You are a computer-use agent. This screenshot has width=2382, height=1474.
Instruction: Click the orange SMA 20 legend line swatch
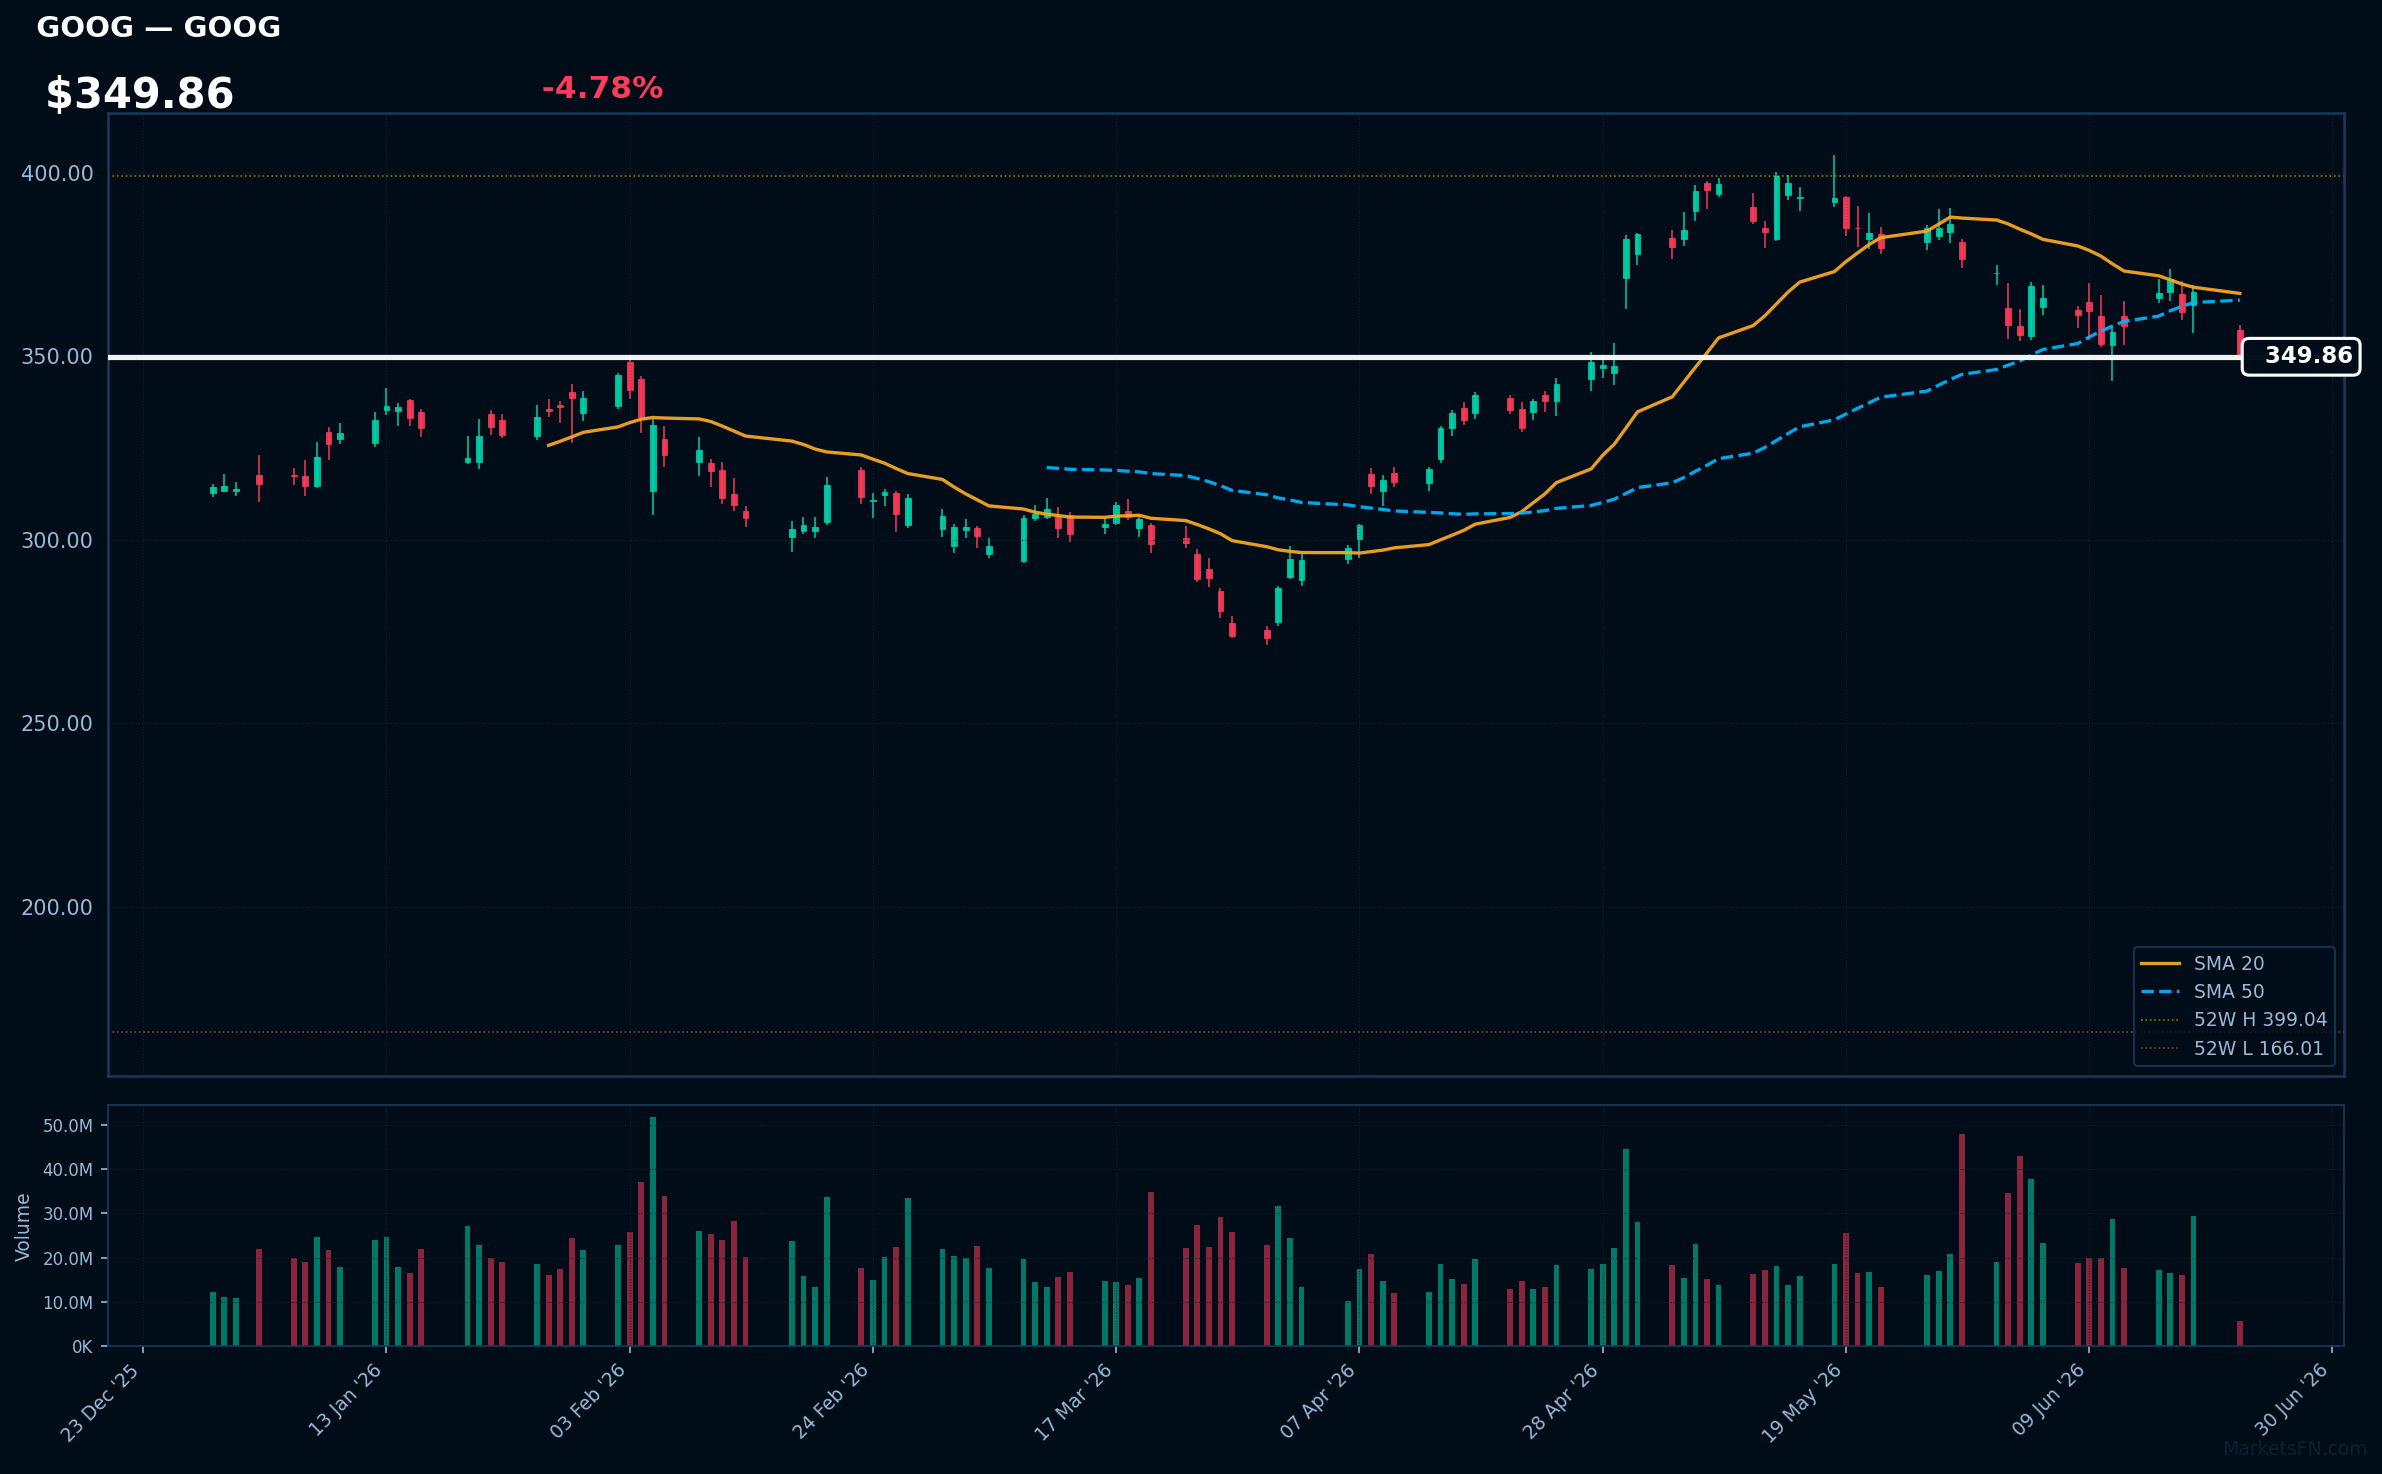coord(2160,963)
